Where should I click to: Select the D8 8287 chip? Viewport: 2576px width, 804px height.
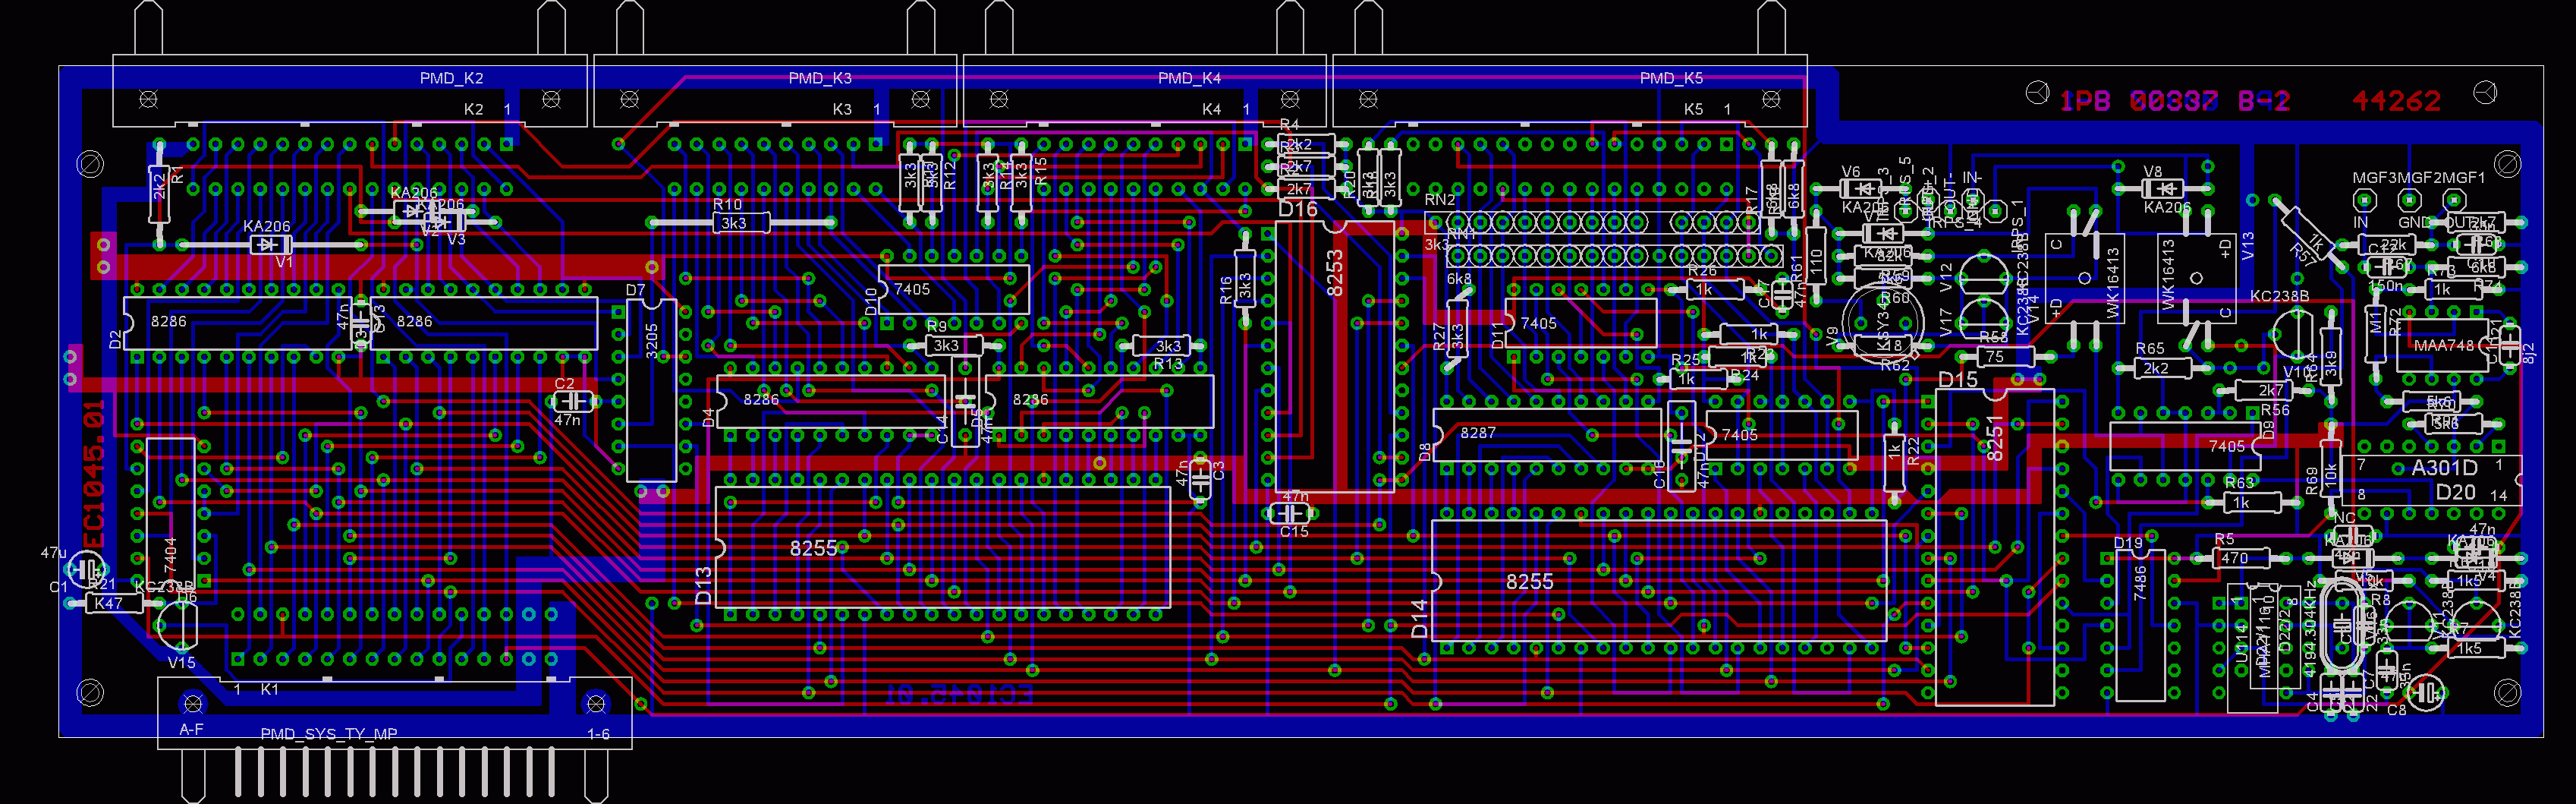point(1547,434)
